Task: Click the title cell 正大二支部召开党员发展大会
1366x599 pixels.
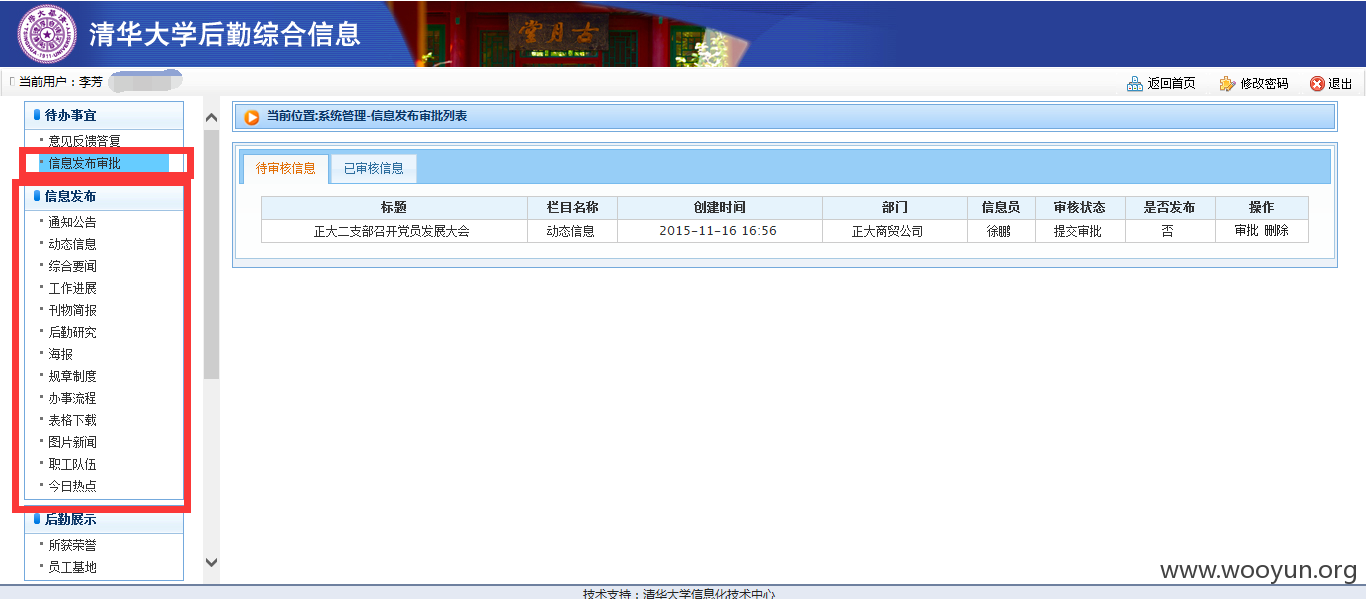Action: click(x=392, y=231)
